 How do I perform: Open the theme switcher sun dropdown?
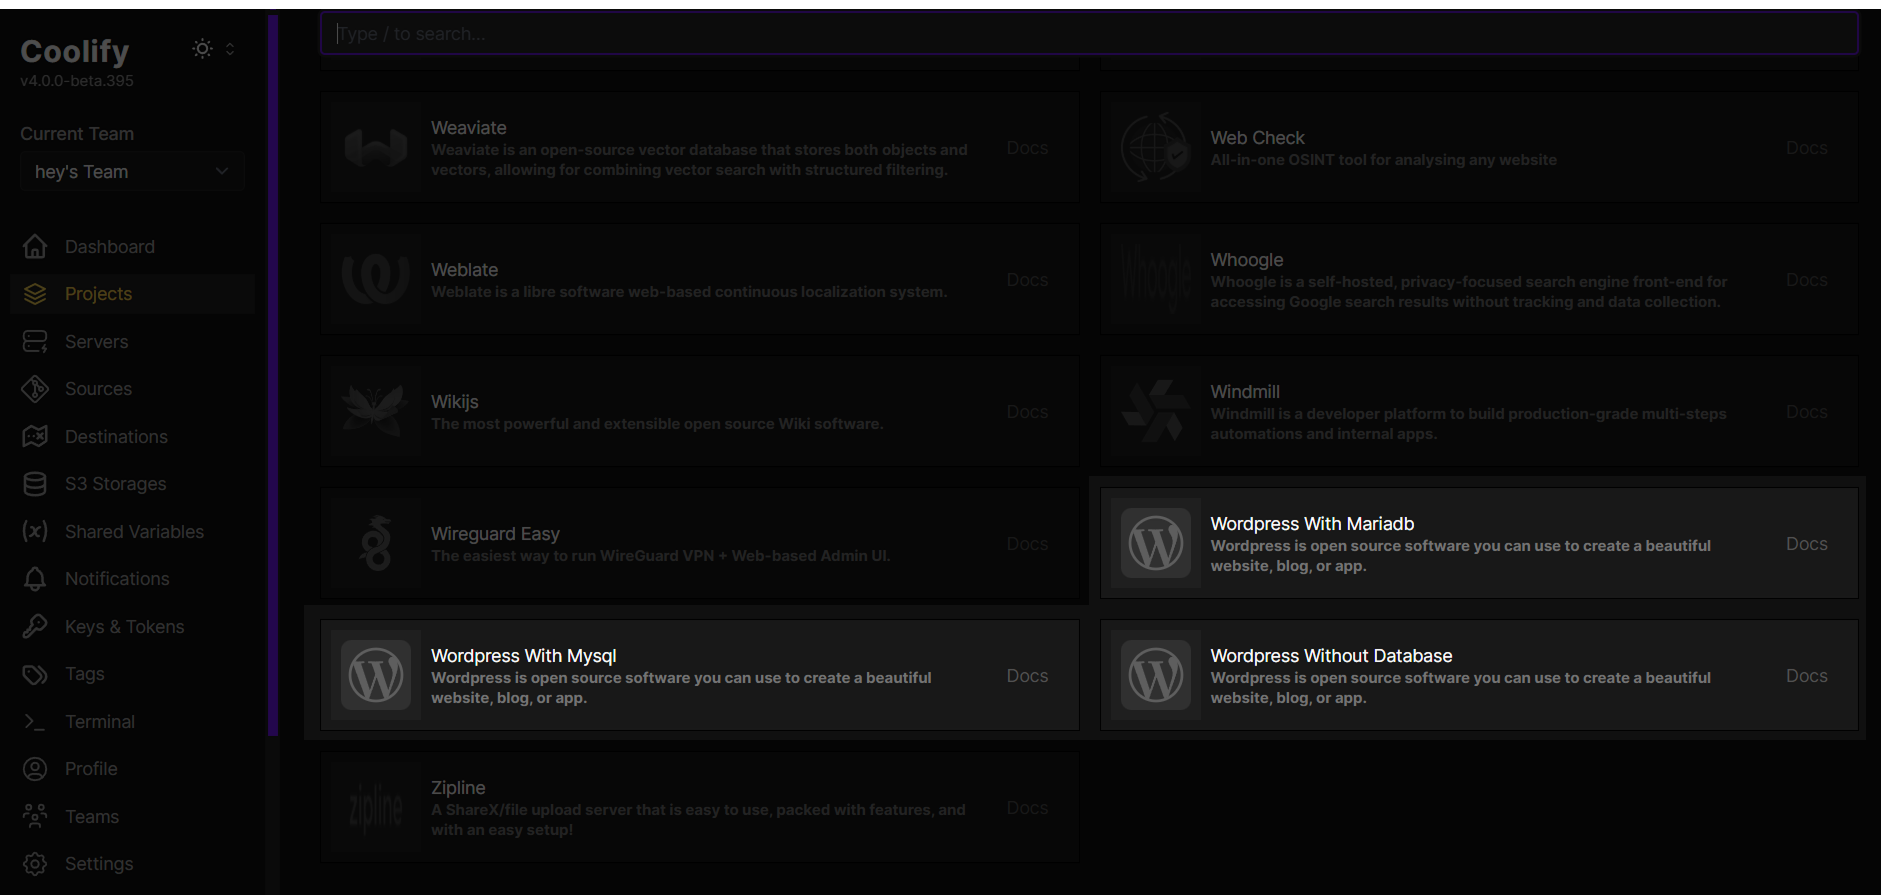214,49
